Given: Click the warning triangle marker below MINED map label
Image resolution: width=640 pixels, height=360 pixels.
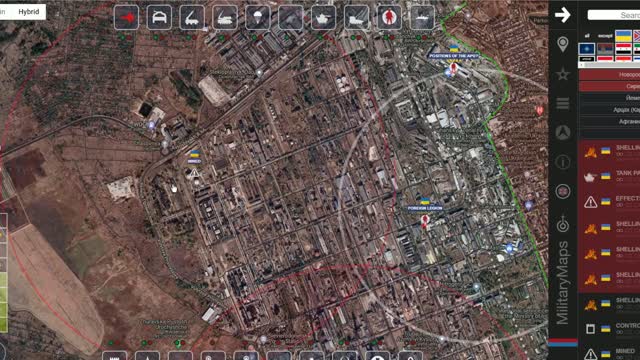Looking at the screenshot, I should click(x=195, y=173).
